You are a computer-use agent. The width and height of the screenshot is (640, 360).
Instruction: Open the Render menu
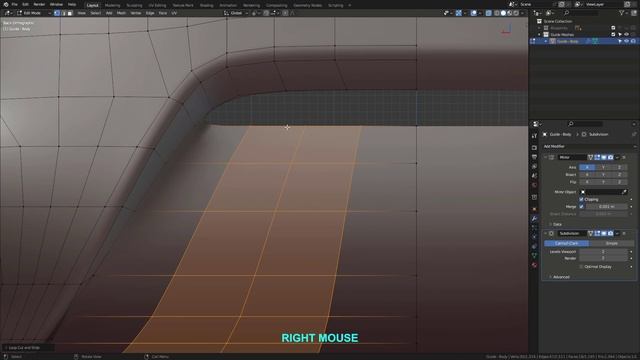click(x=39, y=4)
